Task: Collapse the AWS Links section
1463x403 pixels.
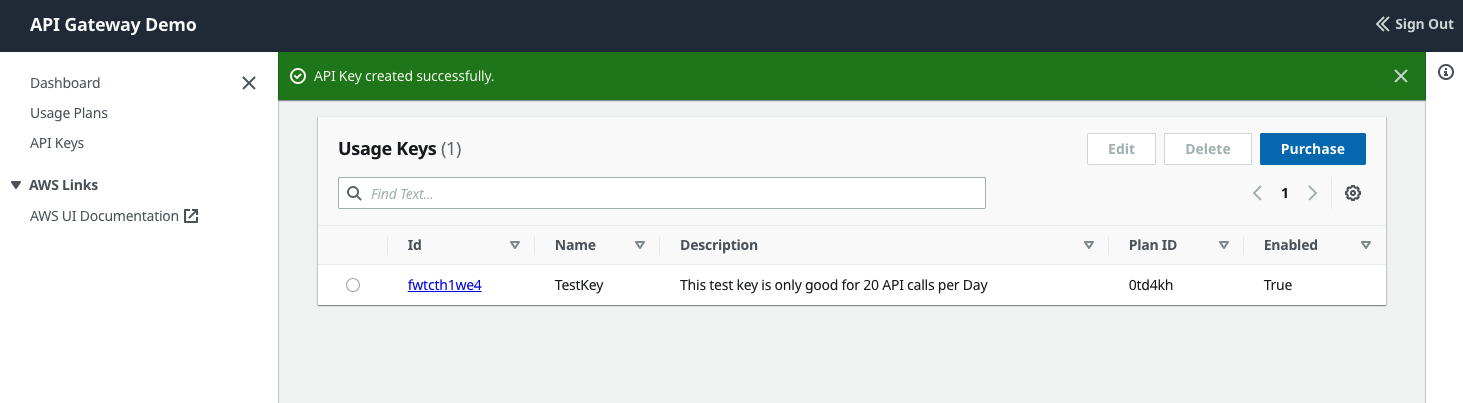Action: [15, 185]
